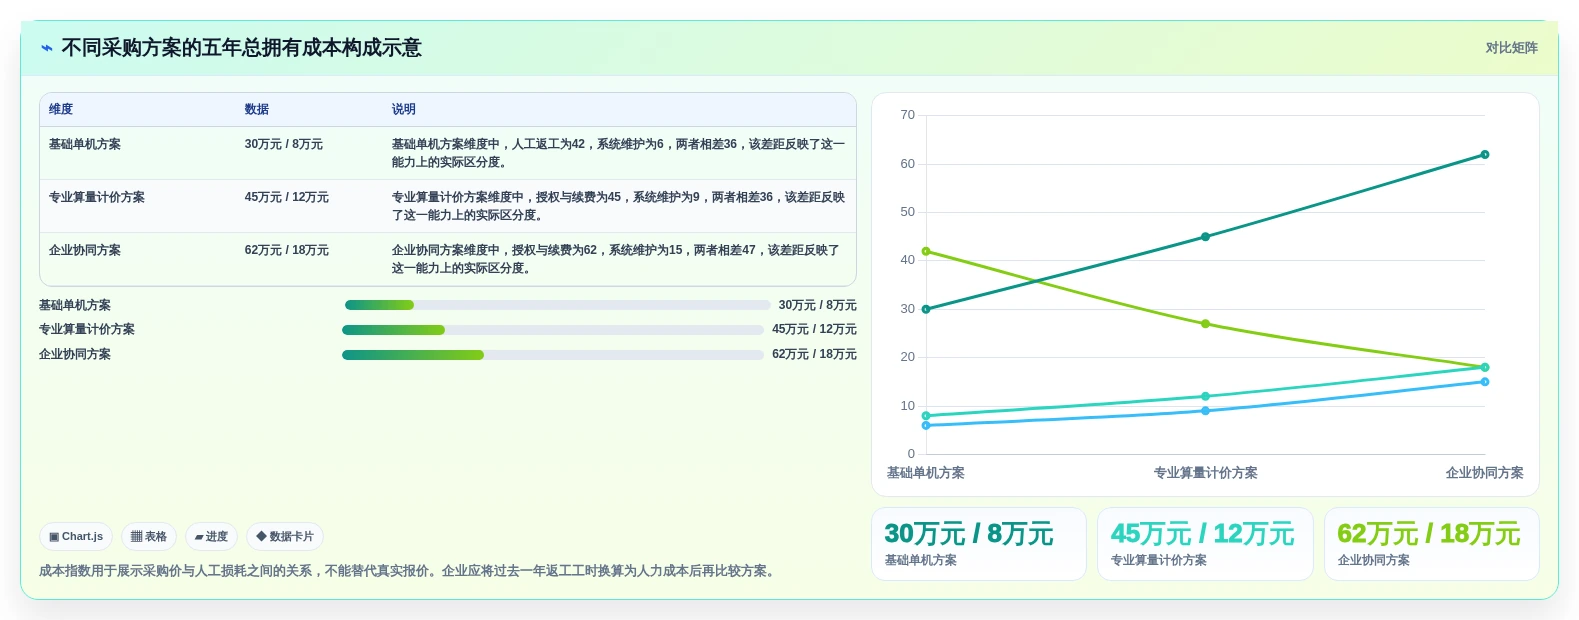The width and height of the screenshot is (1579, 620).
Task: Click the page title about 五年总拥有成本
Action: pos(242,48)
